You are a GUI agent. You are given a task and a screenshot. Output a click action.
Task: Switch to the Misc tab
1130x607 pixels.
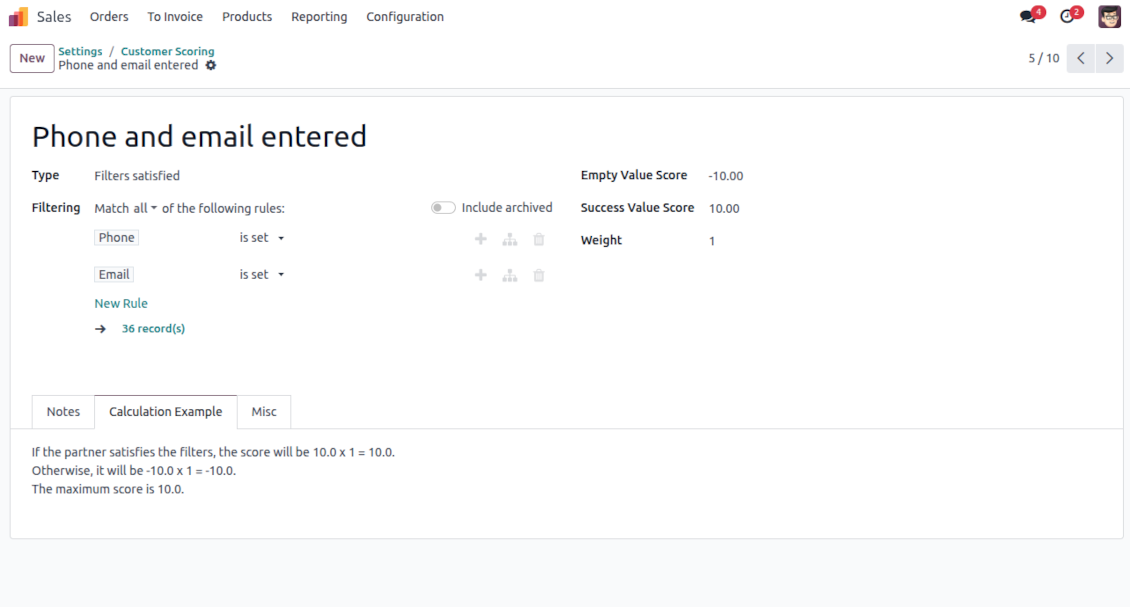click(264, 412)
